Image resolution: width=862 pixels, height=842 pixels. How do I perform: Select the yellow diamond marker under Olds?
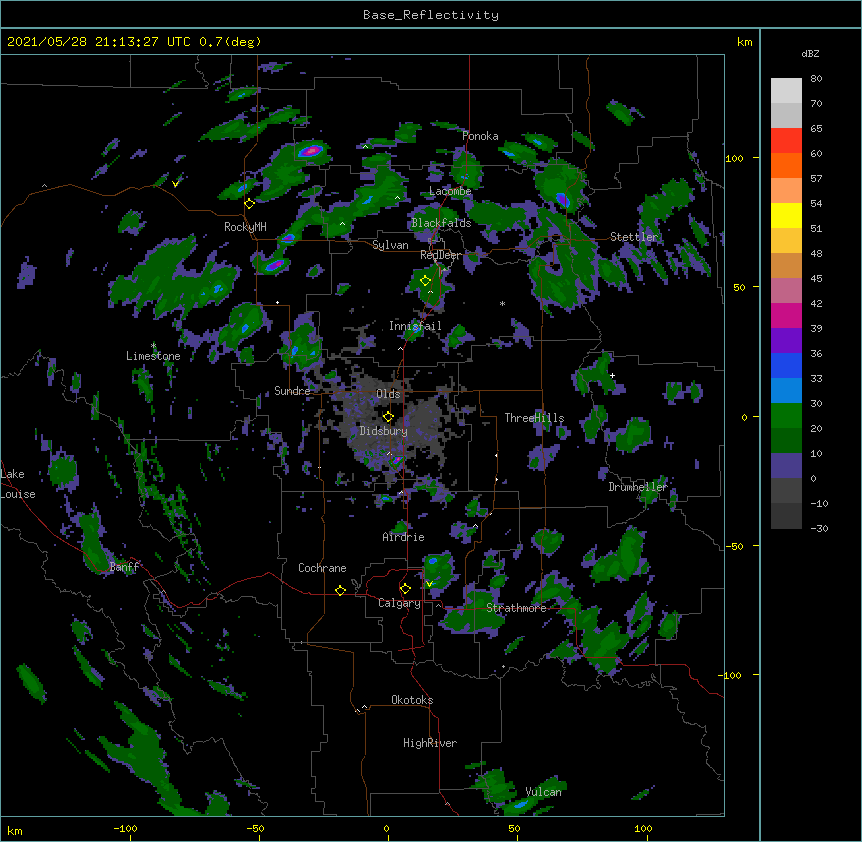pyautogui.click(x=388, y=416)
